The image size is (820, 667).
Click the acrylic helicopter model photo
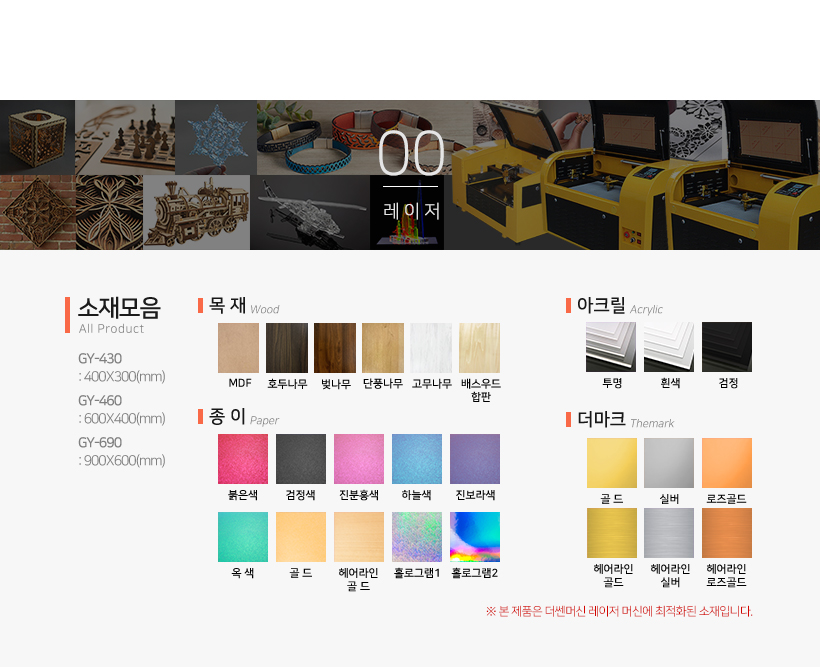[310, 212]
